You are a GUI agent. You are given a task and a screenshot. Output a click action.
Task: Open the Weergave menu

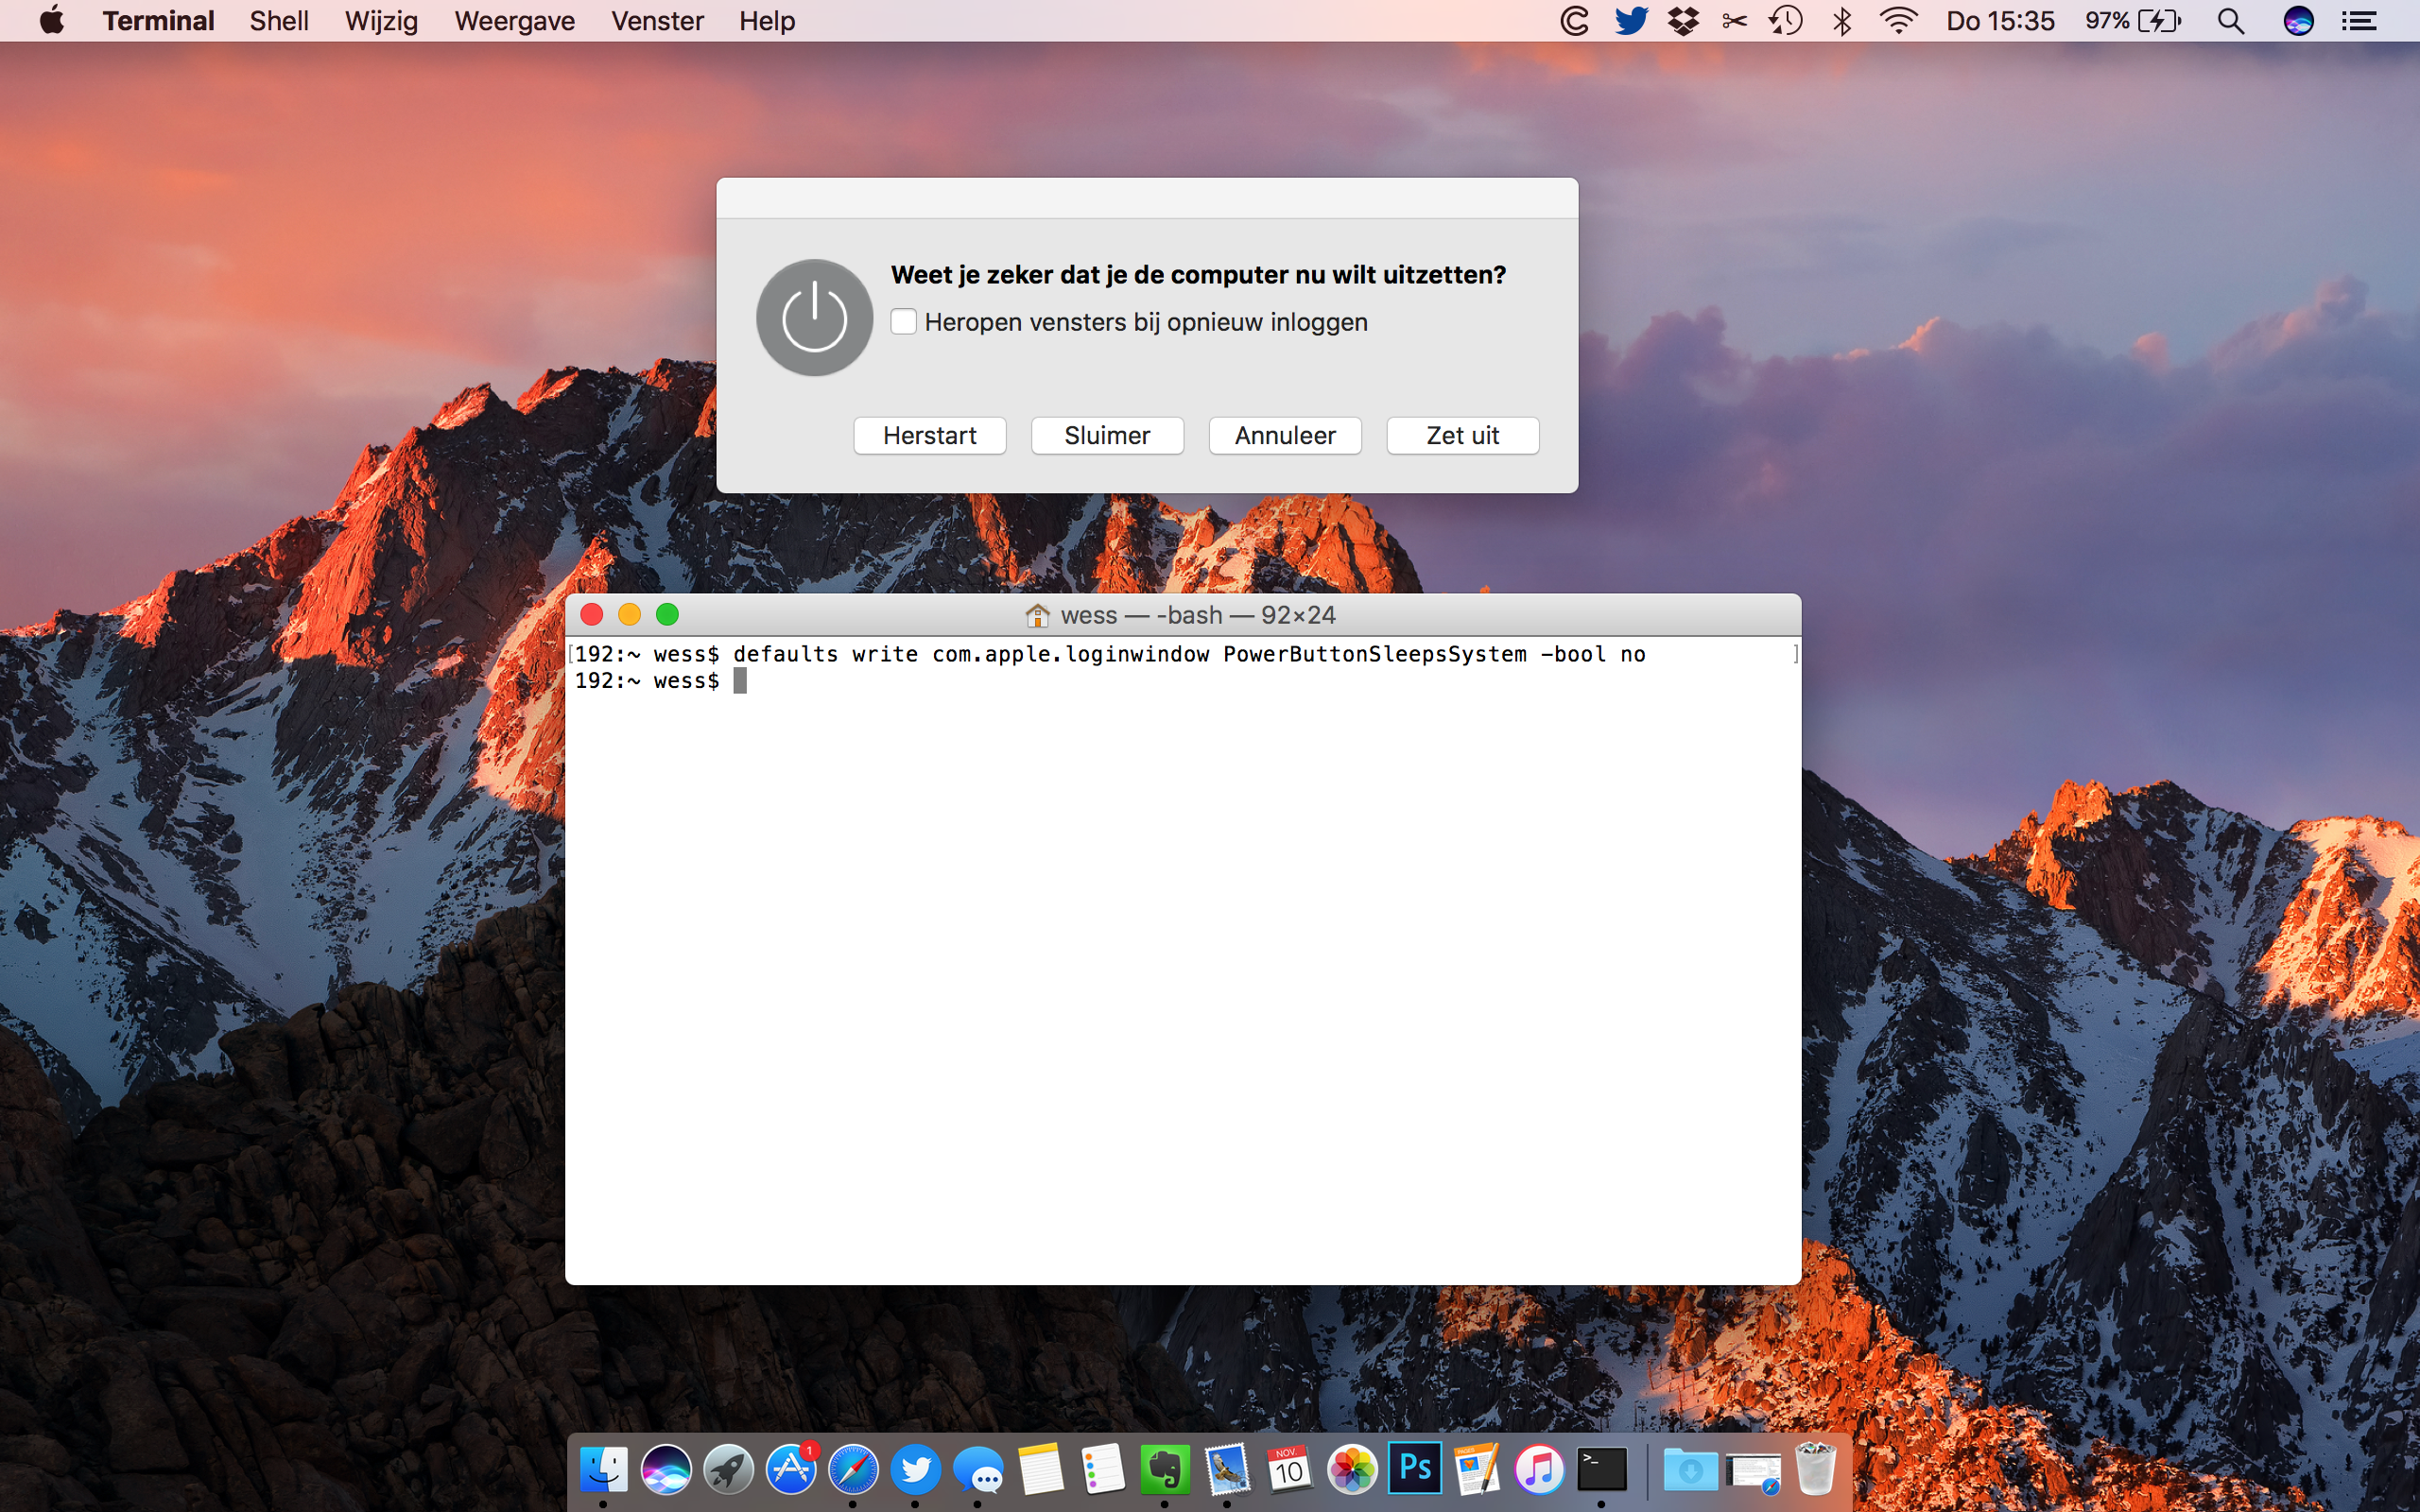pos(514,21)
